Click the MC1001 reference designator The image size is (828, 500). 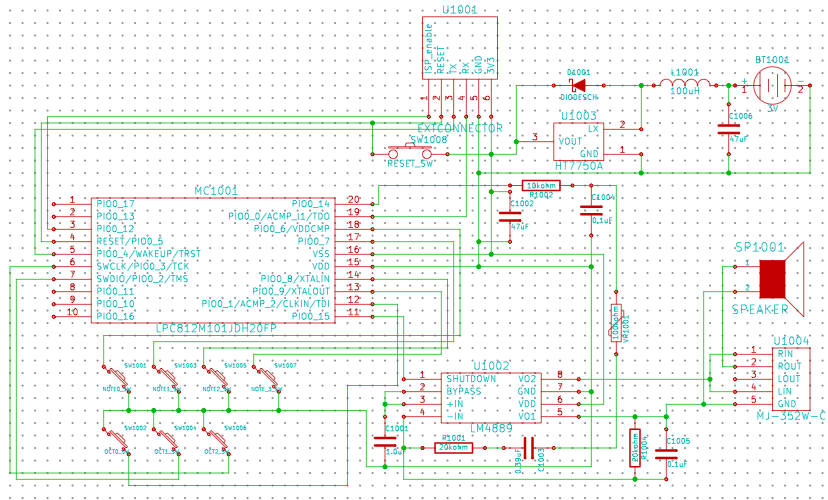[217, 190]
